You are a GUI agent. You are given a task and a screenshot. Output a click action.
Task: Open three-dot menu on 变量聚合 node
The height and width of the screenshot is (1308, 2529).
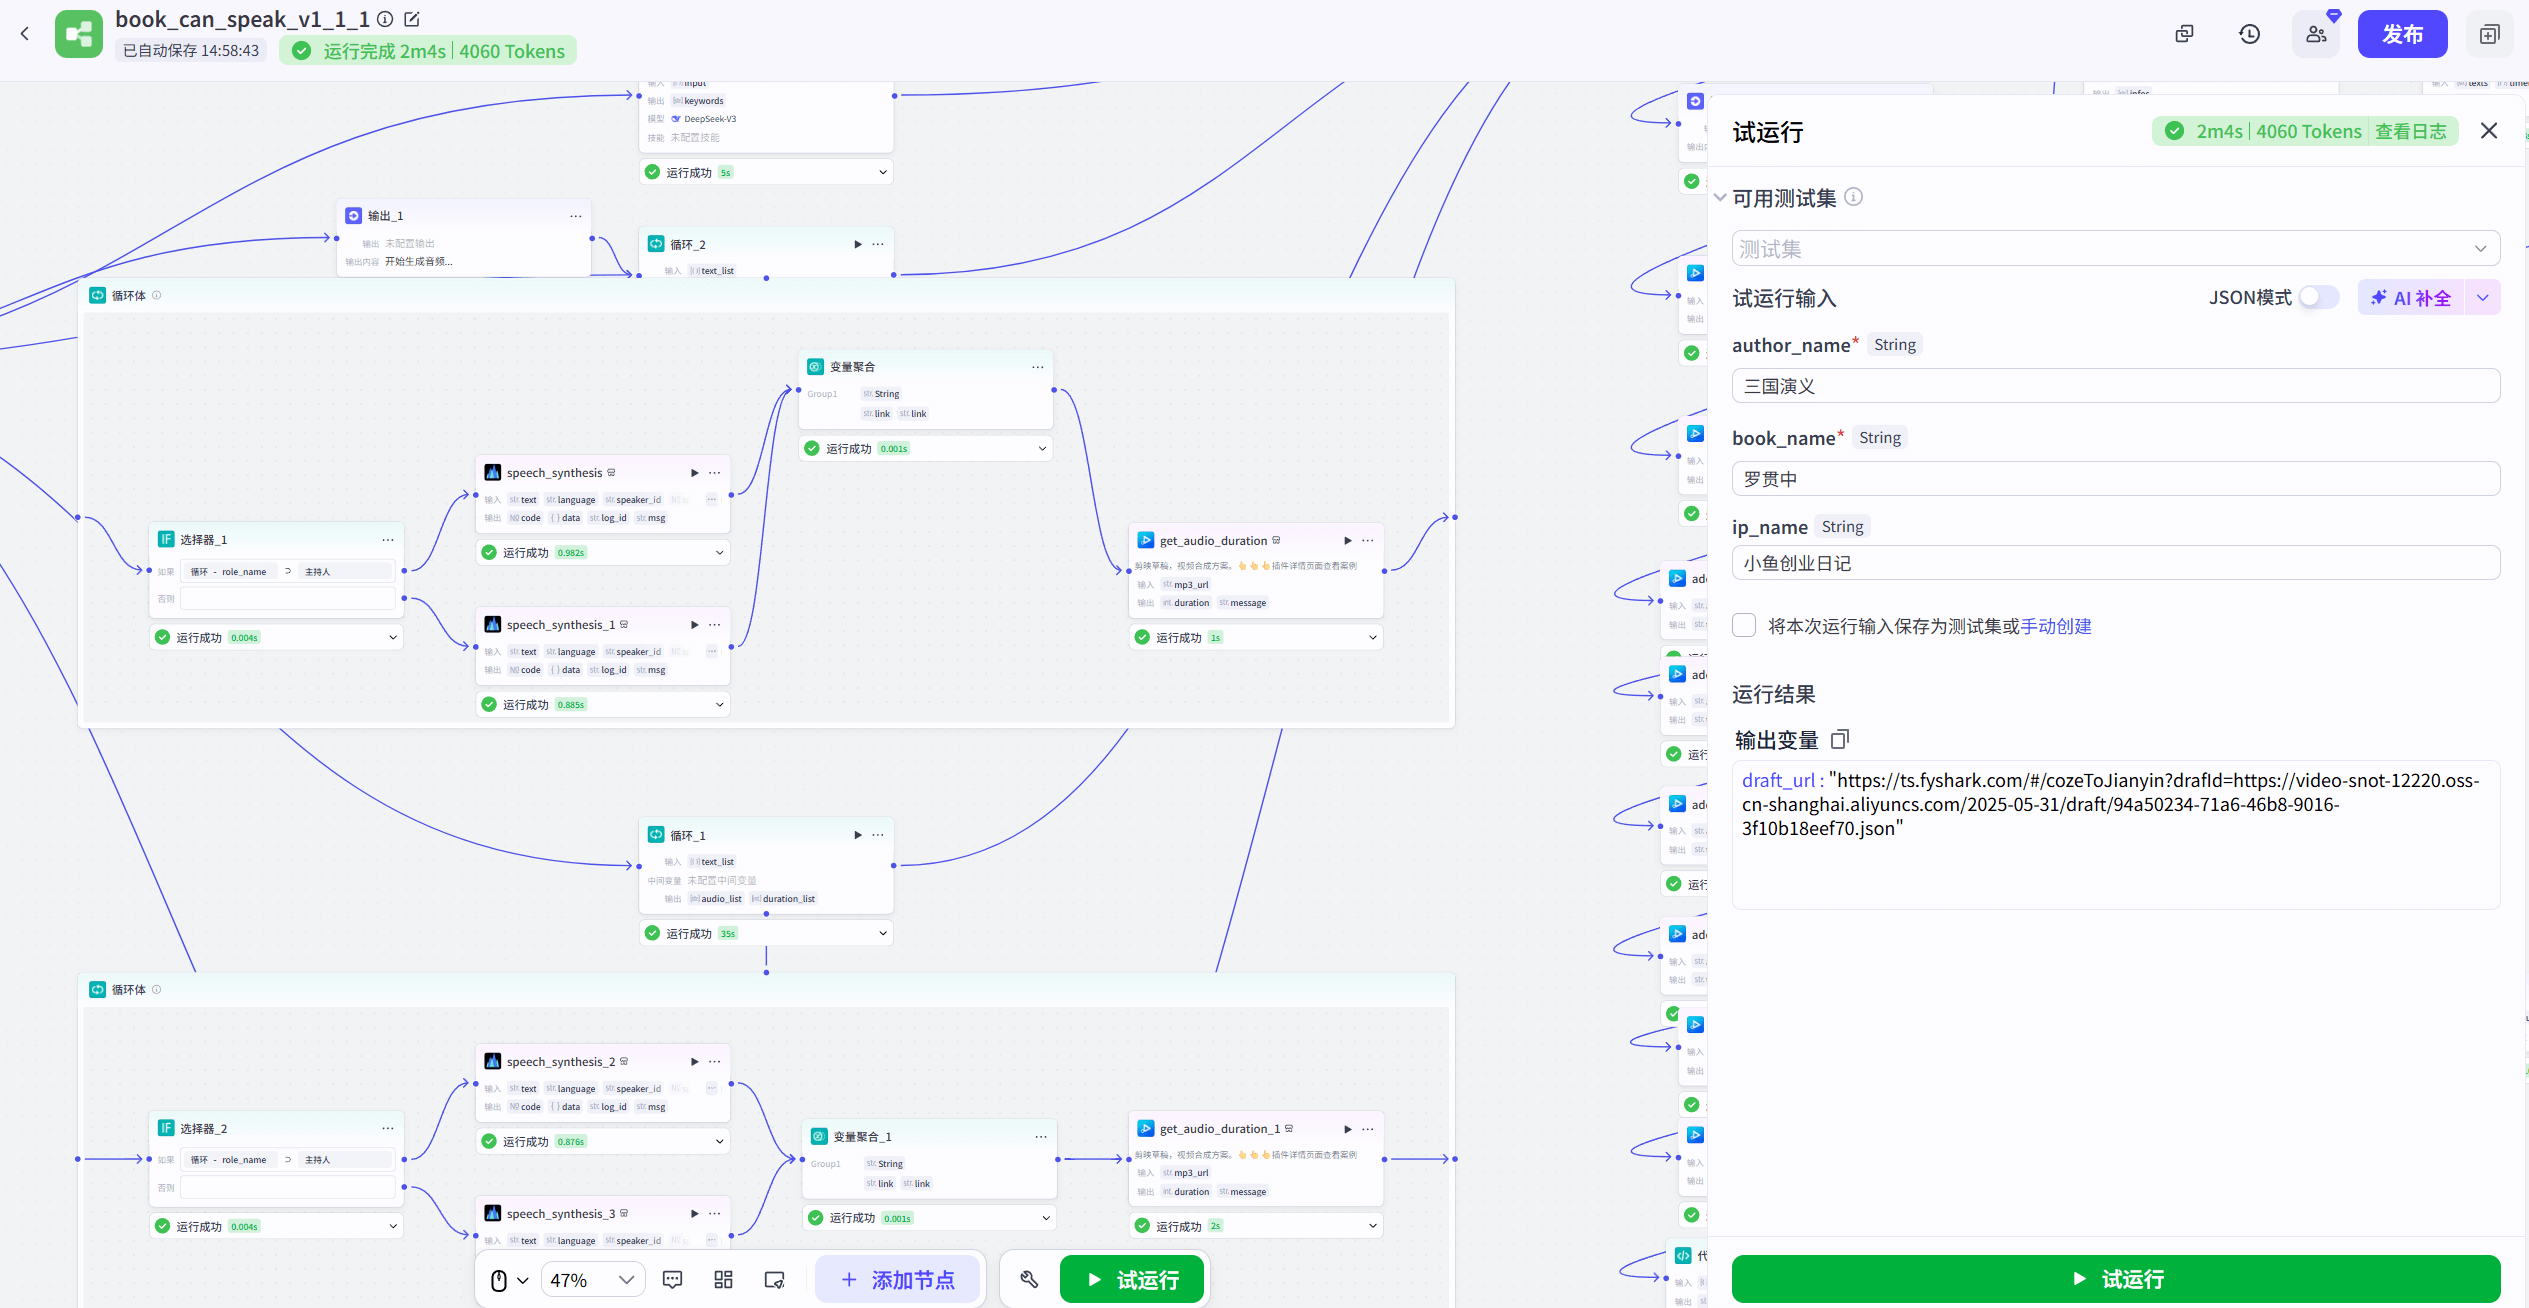(1037, 367)
